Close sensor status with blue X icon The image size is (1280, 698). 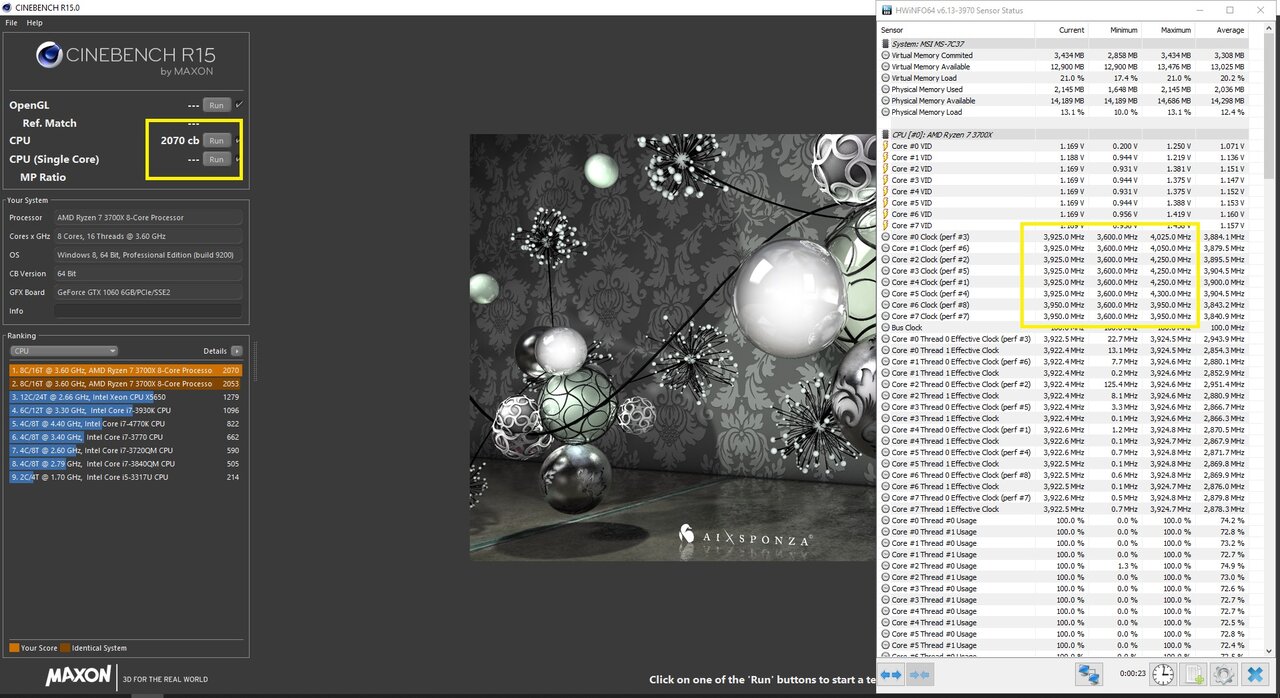point(1256,675)
